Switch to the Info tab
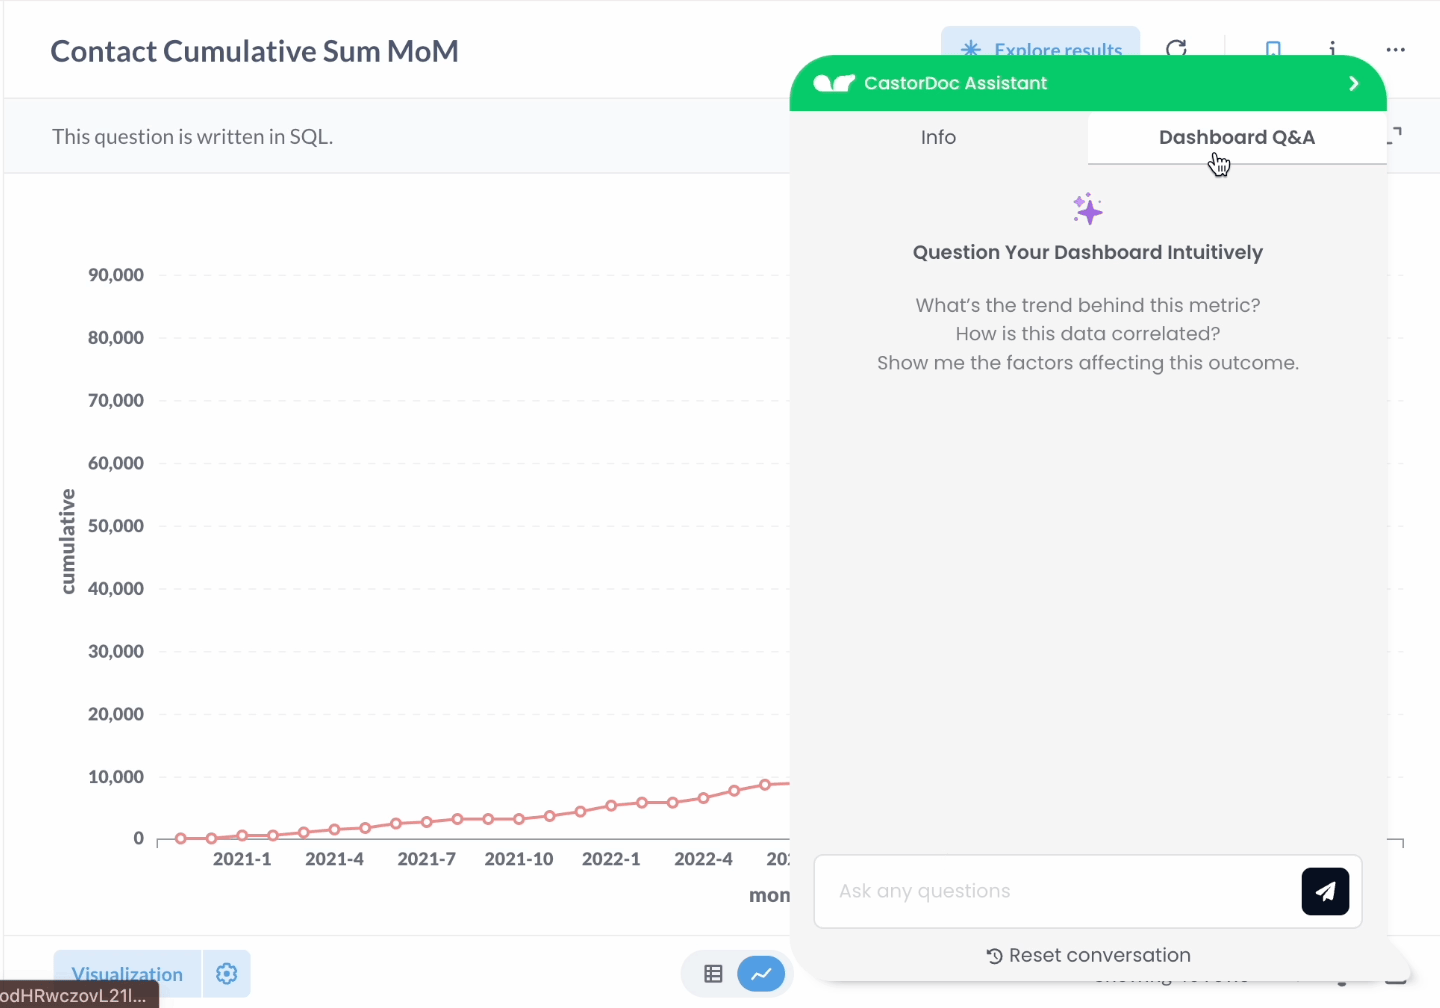The height and width of the screenshot is (1008, 1440). pos(938,138)
